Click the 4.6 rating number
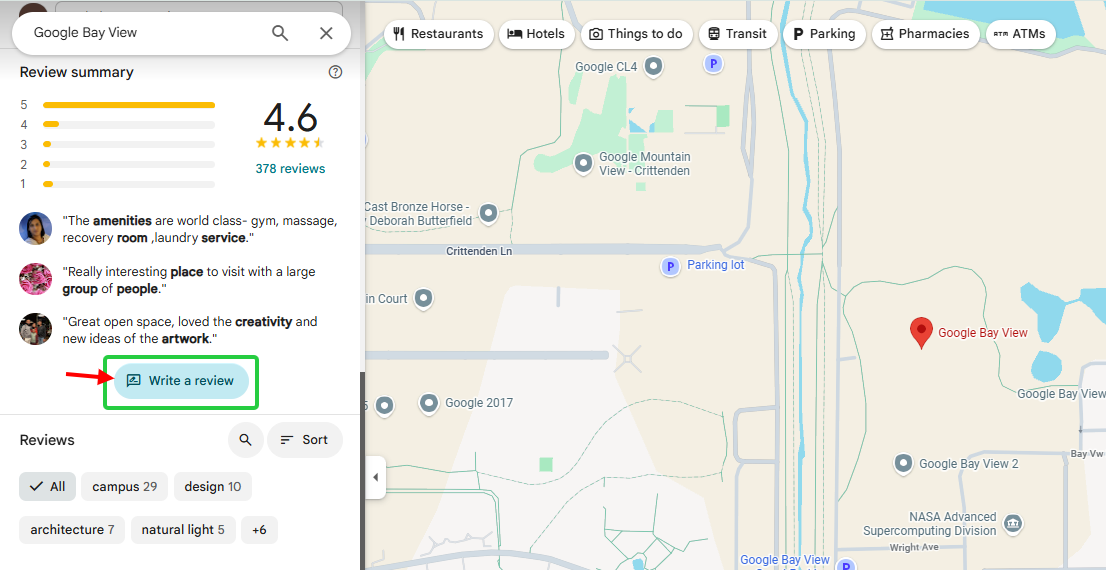 (x=290, y=118)
